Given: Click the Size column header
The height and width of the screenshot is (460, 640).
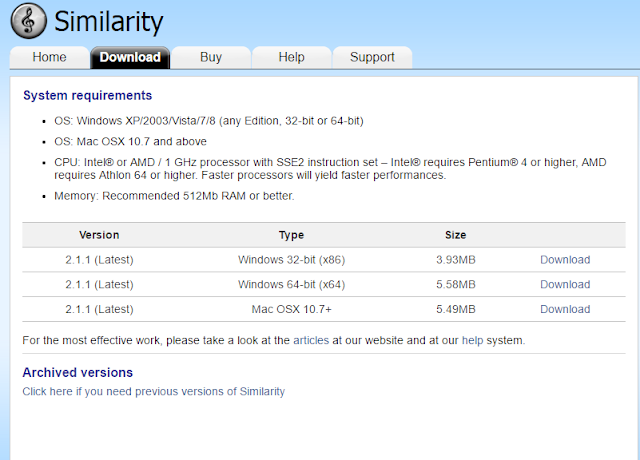Looking at the screenshot, I should pos(456,235).
